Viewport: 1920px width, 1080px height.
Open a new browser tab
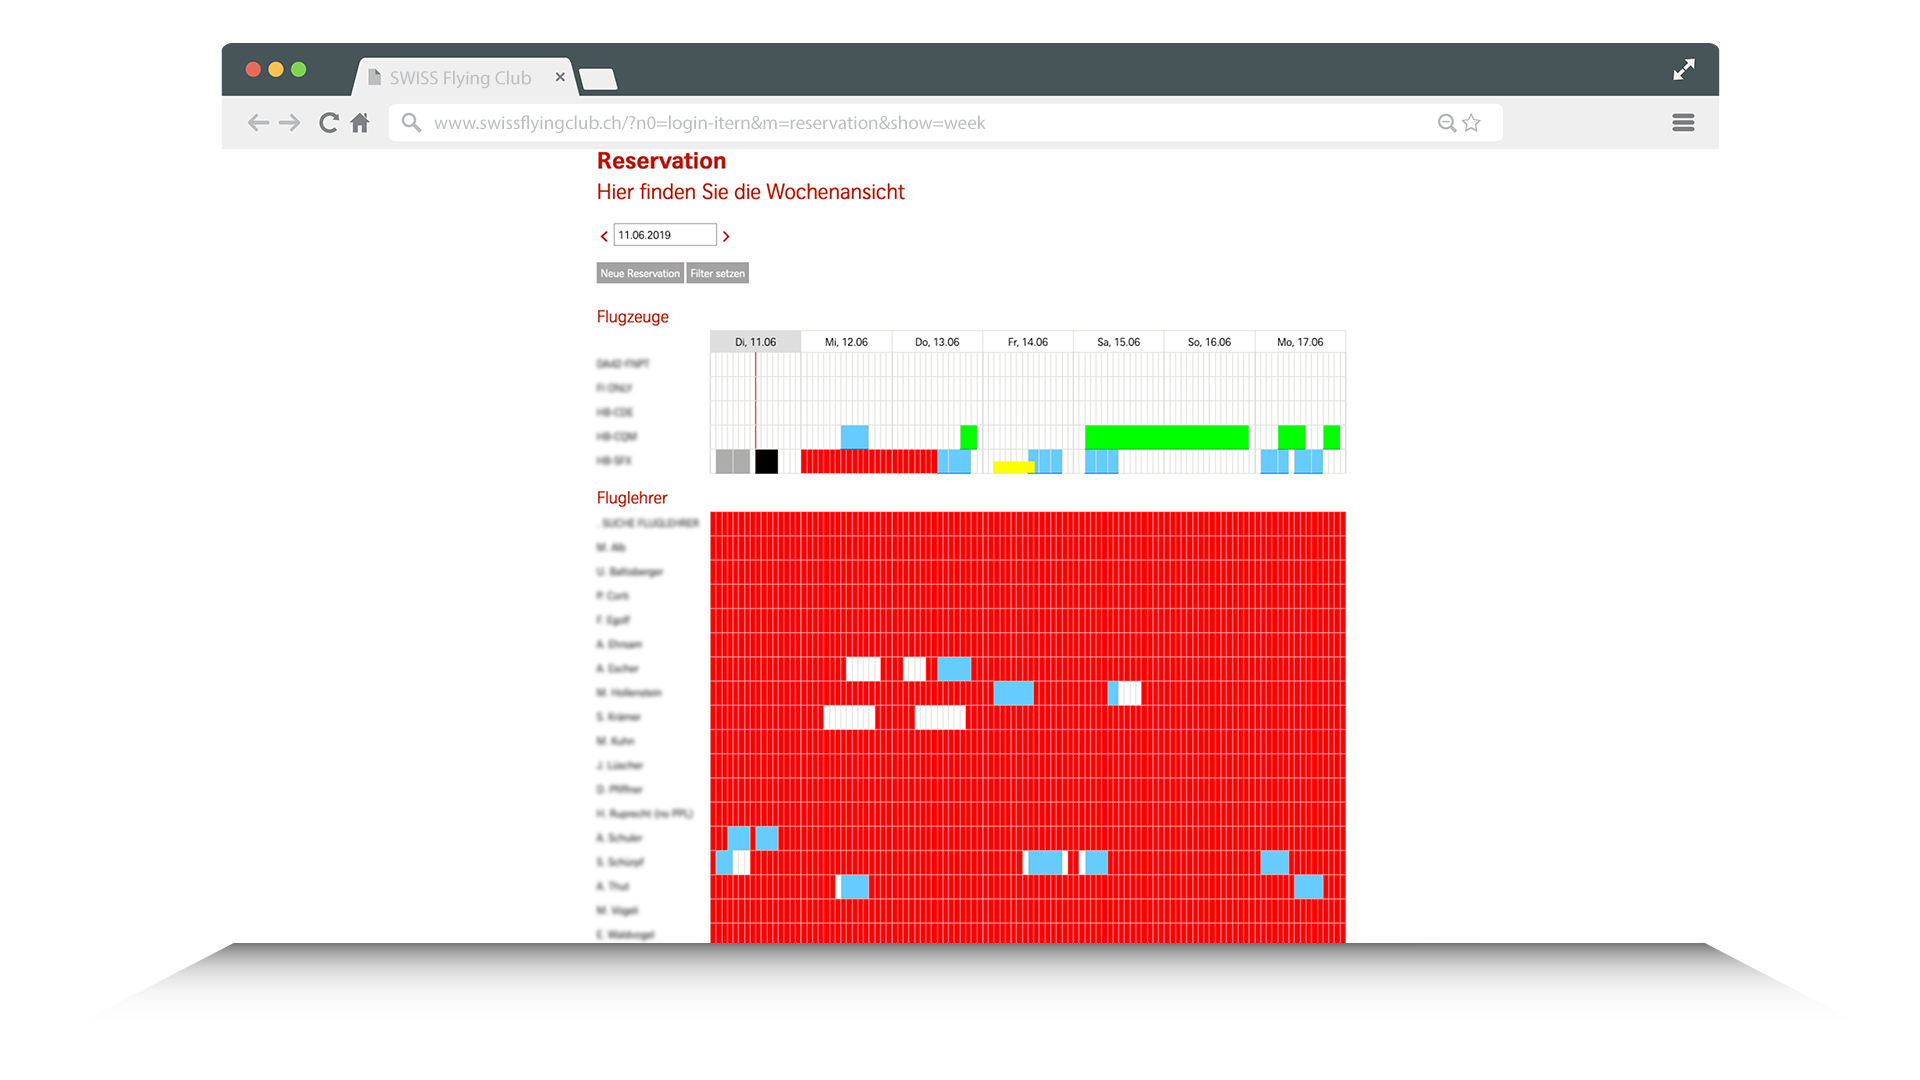pyautogui.click(x=598, y=80)
